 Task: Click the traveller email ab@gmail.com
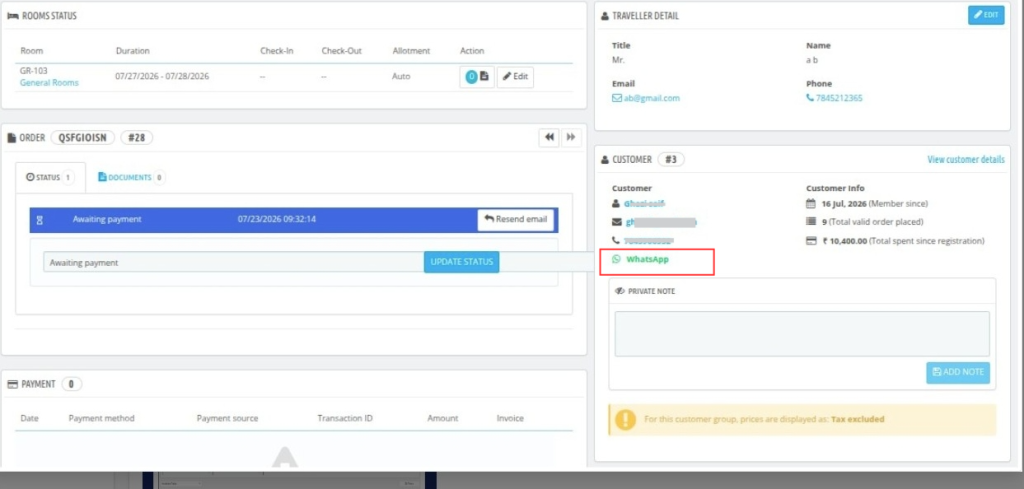pyautogui.click(x=646, y=98)
